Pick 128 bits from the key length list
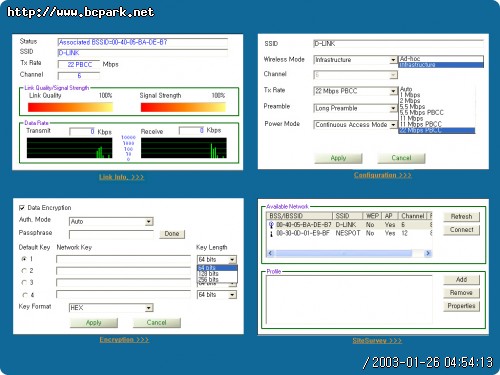500x375 pixels. (217, 274)
